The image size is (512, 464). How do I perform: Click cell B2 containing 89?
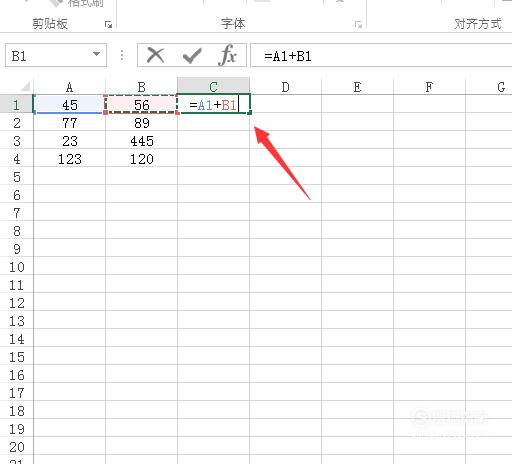(x=141, y=122)
